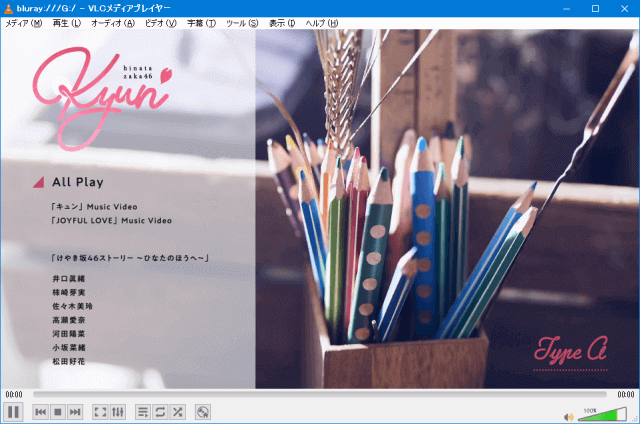The width and height of the screenshot is (640, 424).
Task: Close the VLC media player window
Action: click(x=624, y=9)
